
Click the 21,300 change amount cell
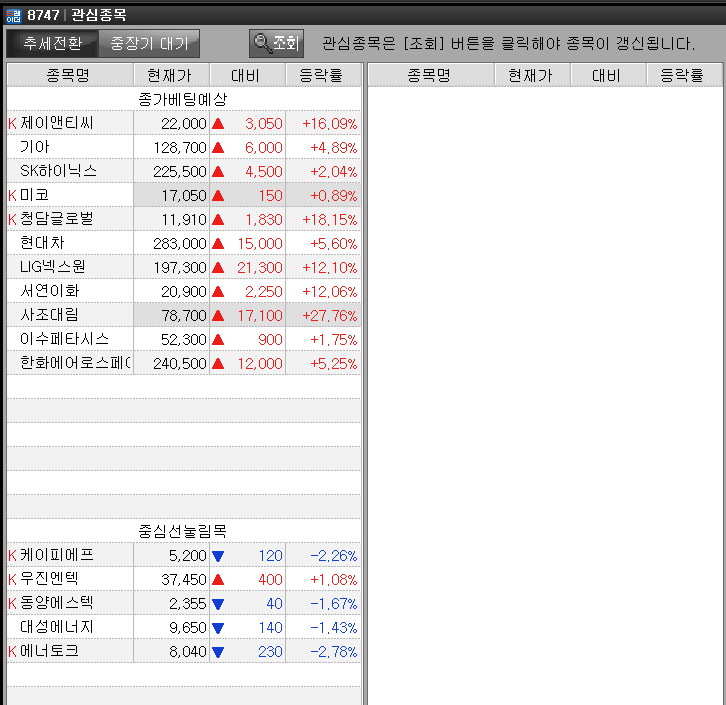click(247, 268)
